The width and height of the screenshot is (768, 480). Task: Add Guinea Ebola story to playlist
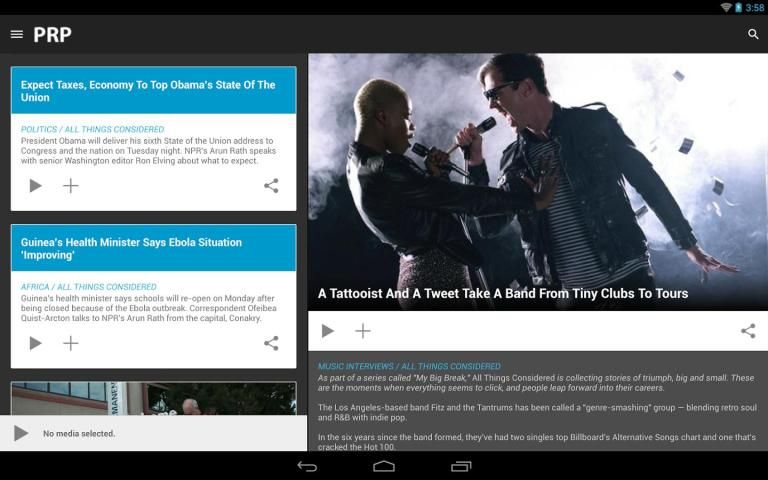click(71, 343)
